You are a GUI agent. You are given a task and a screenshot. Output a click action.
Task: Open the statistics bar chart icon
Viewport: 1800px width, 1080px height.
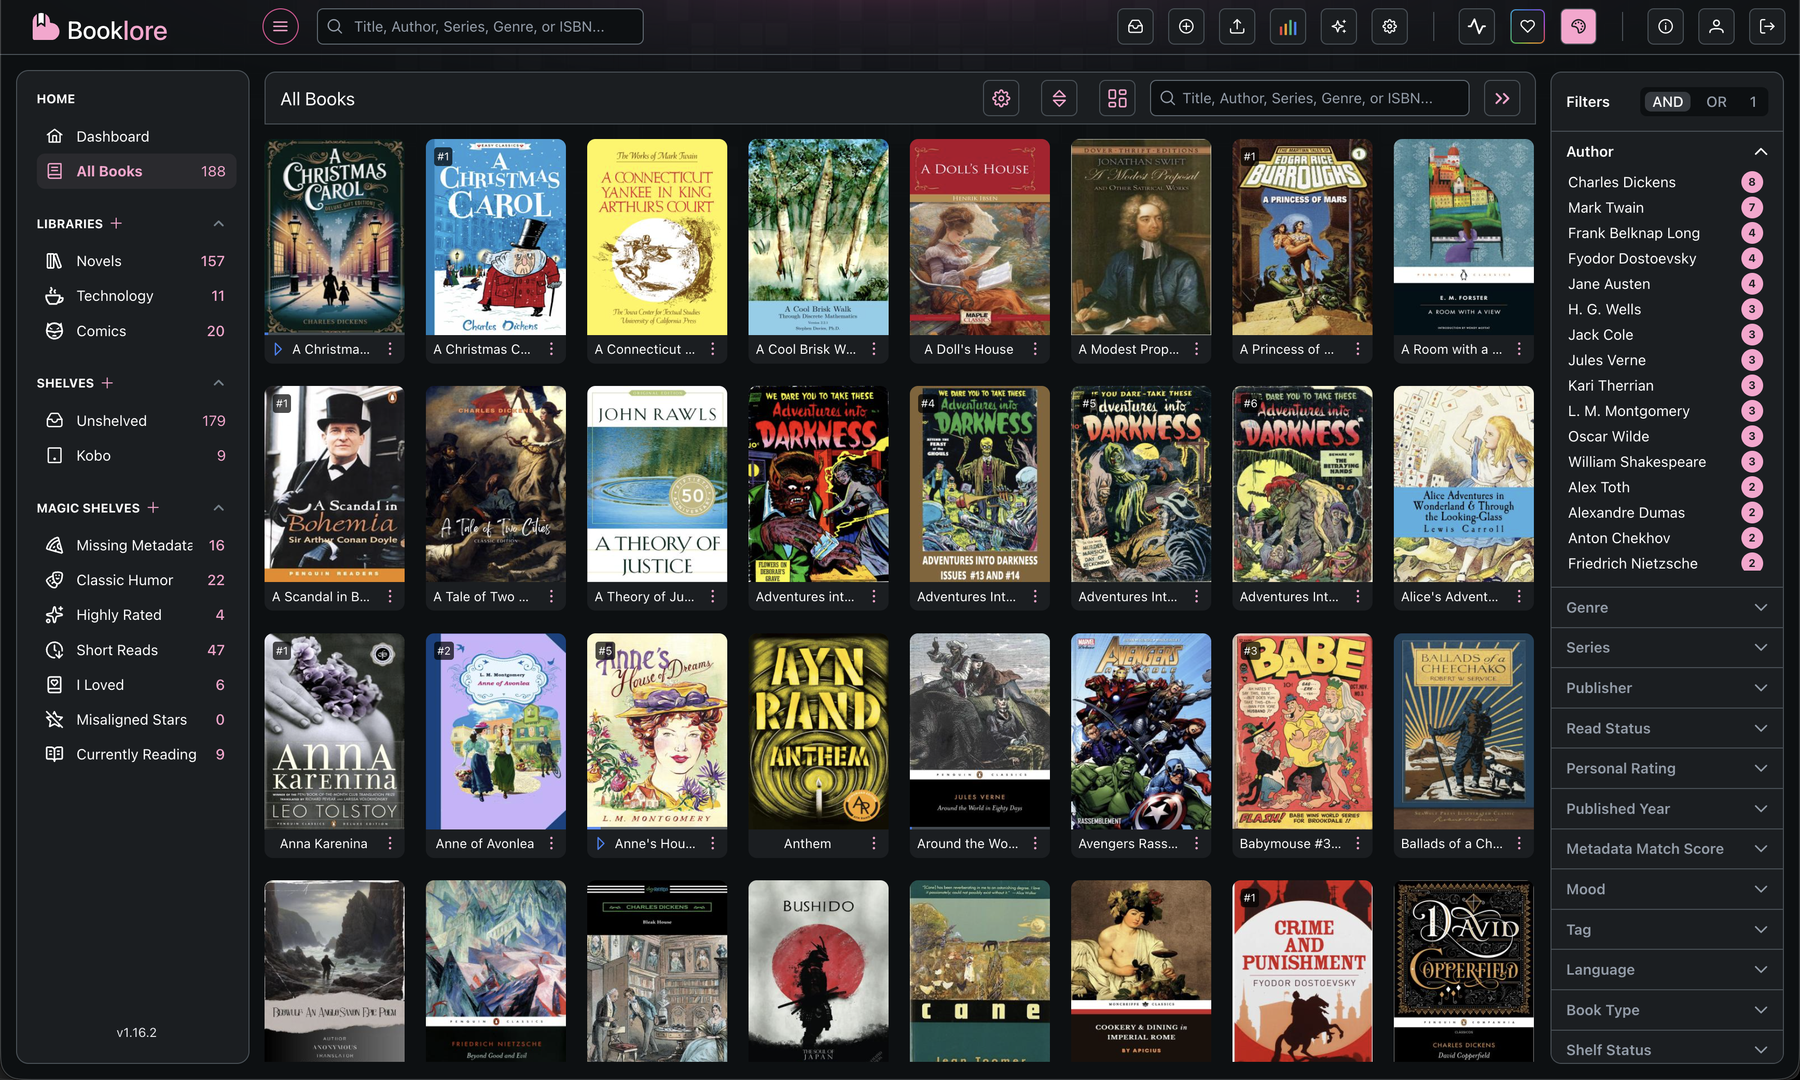coord(1288,26)
